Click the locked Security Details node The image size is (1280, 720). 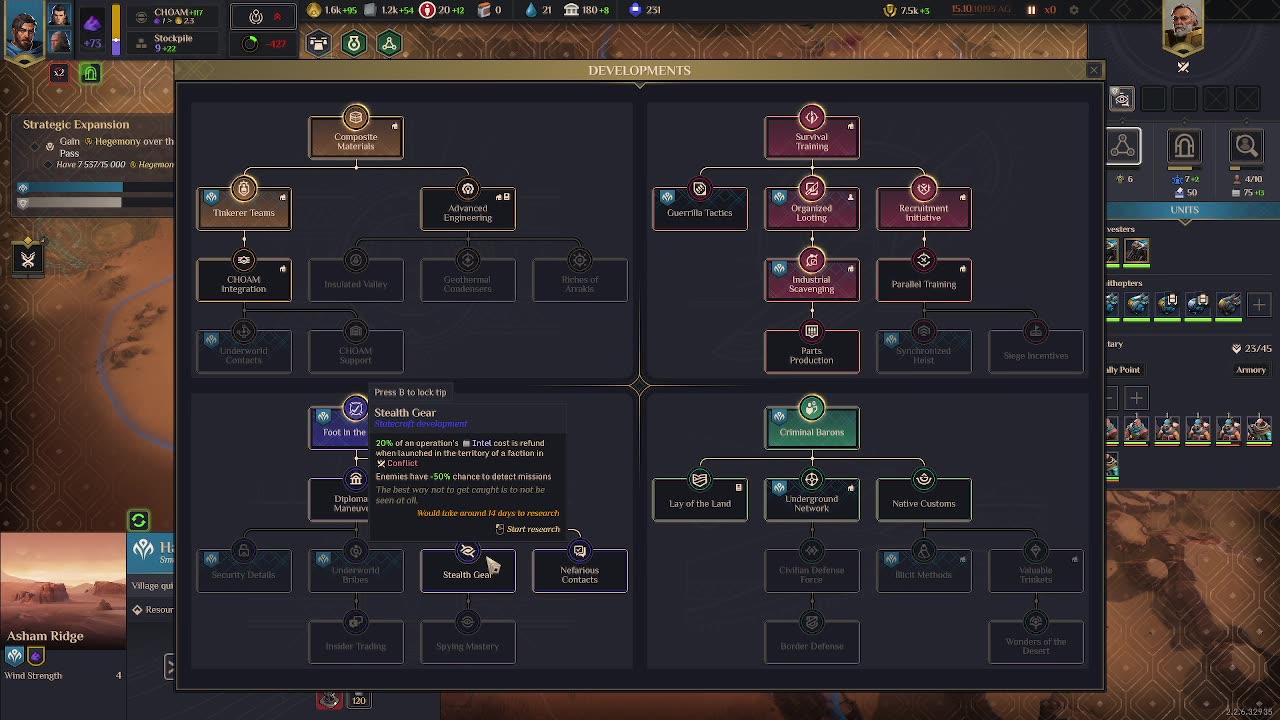click(244, 571)
